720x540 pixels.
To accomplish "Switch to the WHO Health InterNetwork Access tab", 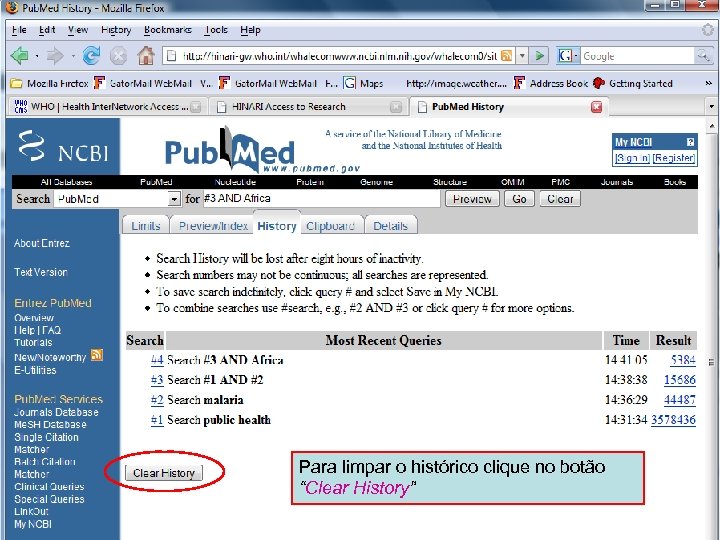I will pos(106,107).
